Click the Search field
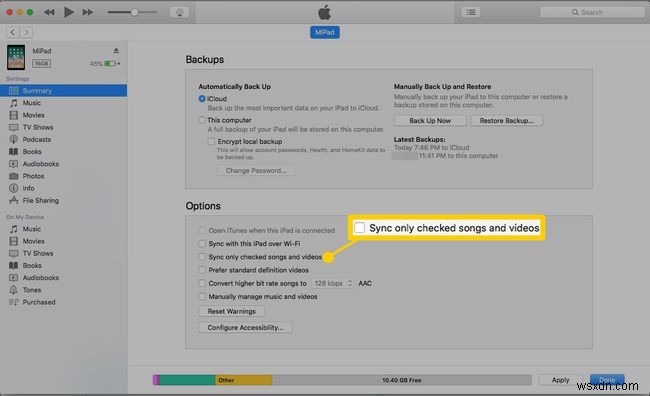Image resolution: width=650 pixels, height=396 pixels. click(592, 12)
